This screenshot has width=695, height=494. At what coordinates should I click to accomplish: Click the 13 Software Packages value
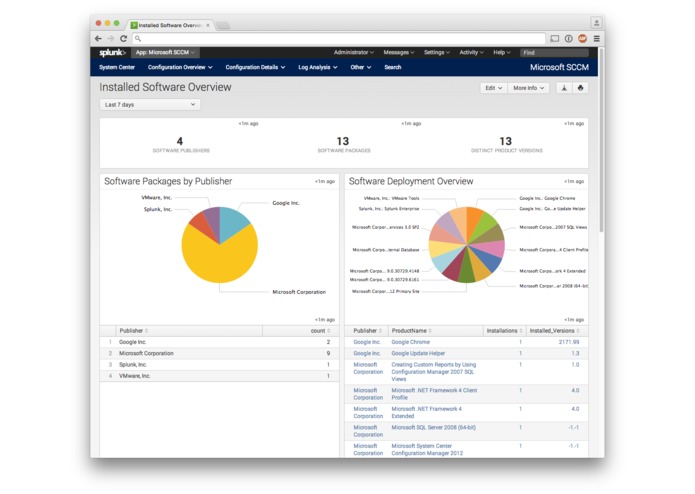tap(343, 141)
